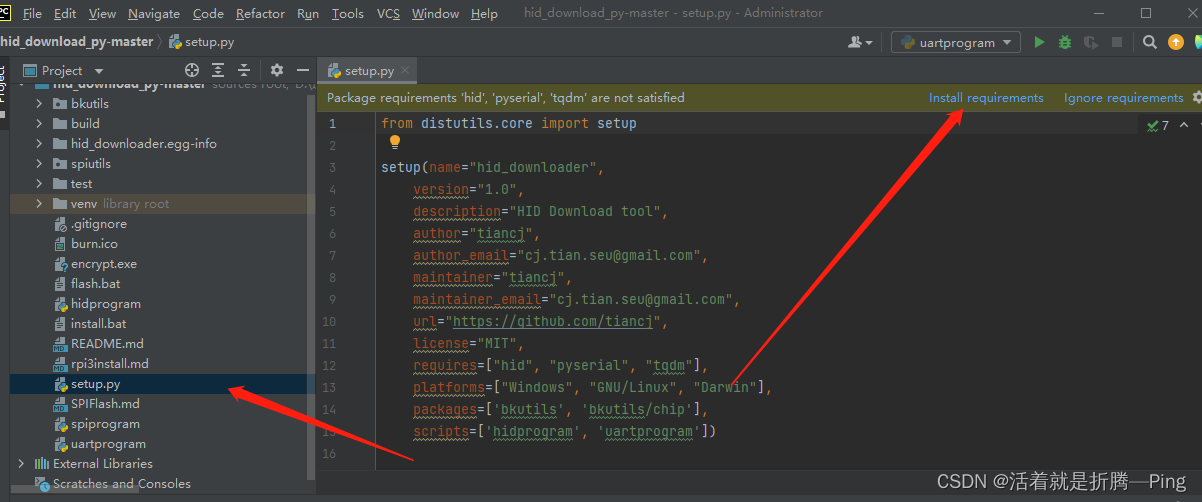1202x502 pixels.
Task: Open the Edit menu
Action: (65, 14)
